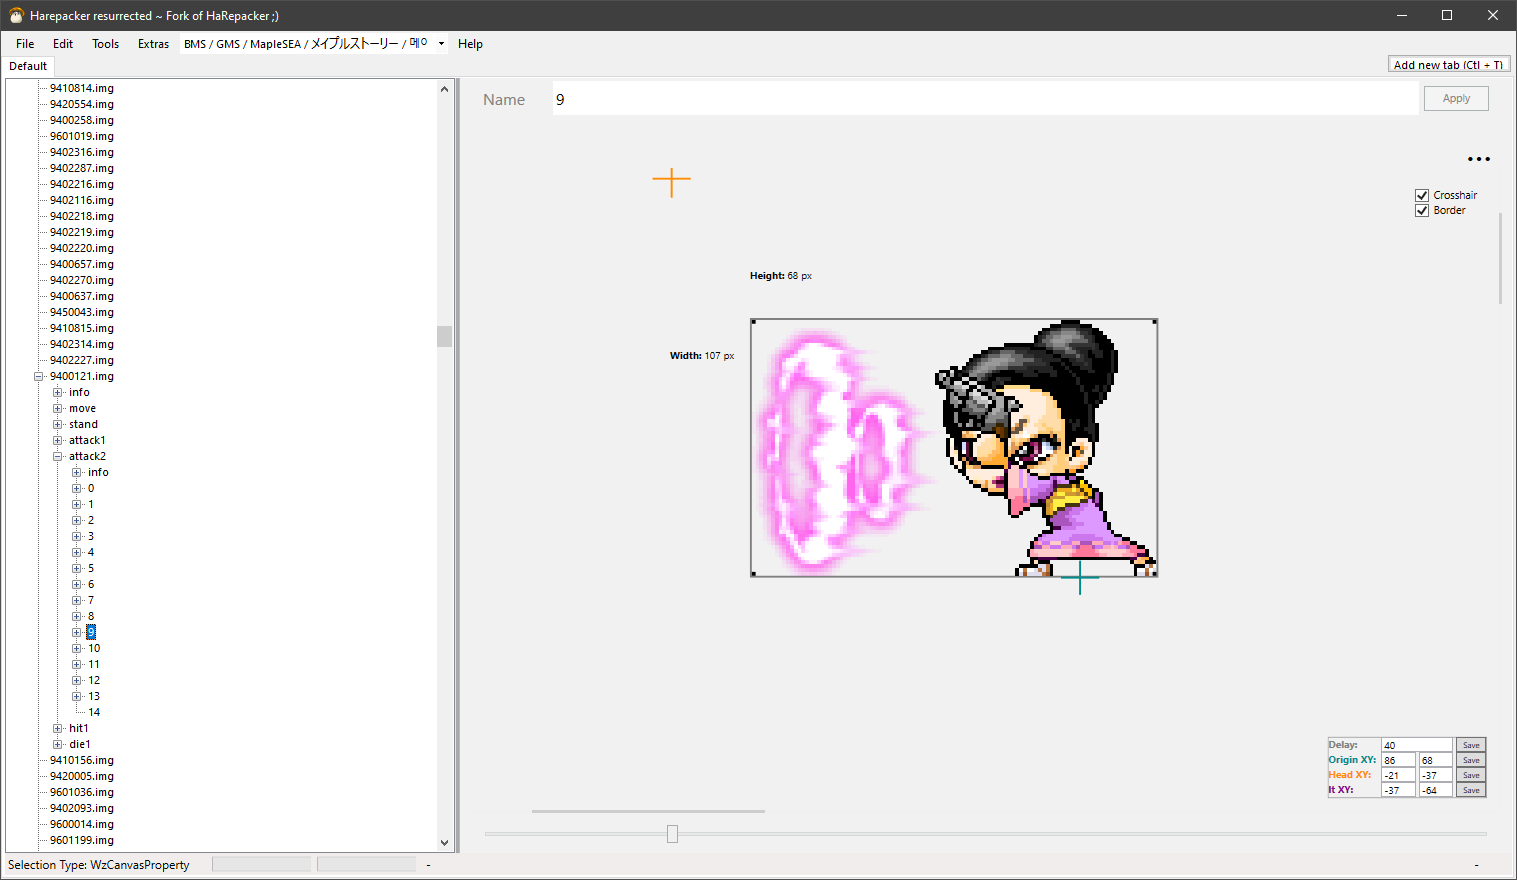The width and height of the screenshot is (1517, 880).
Task: Expand the hit1 tree node
Action: pyautogui.click(x=58, y=729)
